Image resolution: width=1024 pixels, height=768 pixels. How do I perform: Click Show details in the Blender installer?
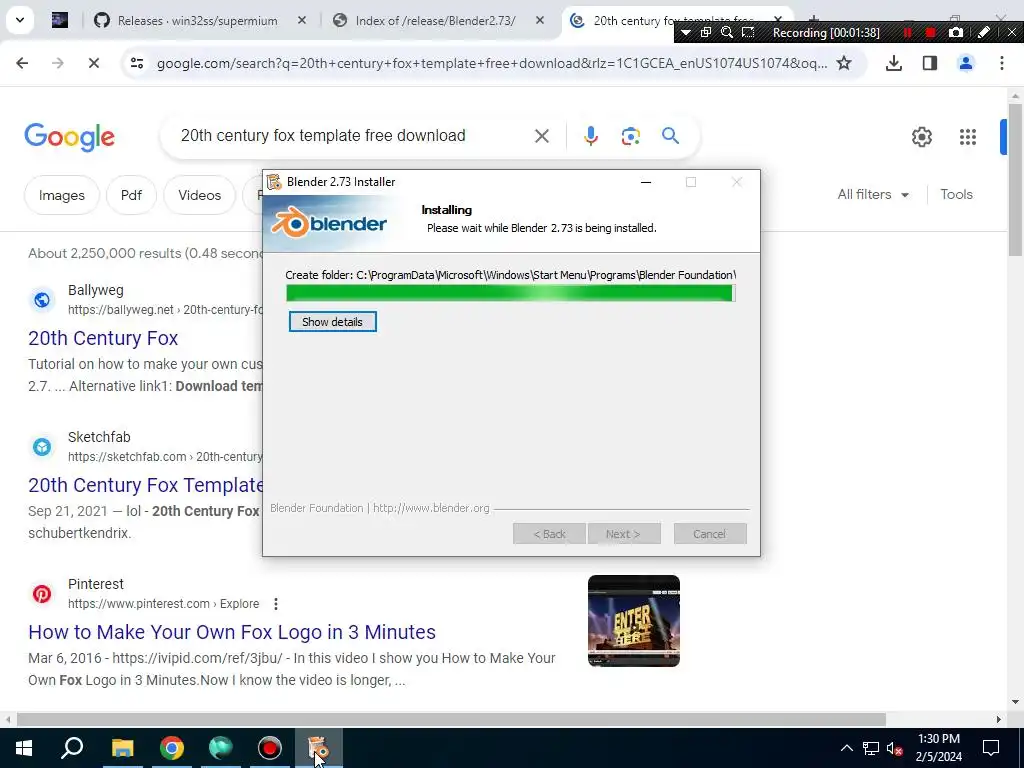tap(332, 322)
